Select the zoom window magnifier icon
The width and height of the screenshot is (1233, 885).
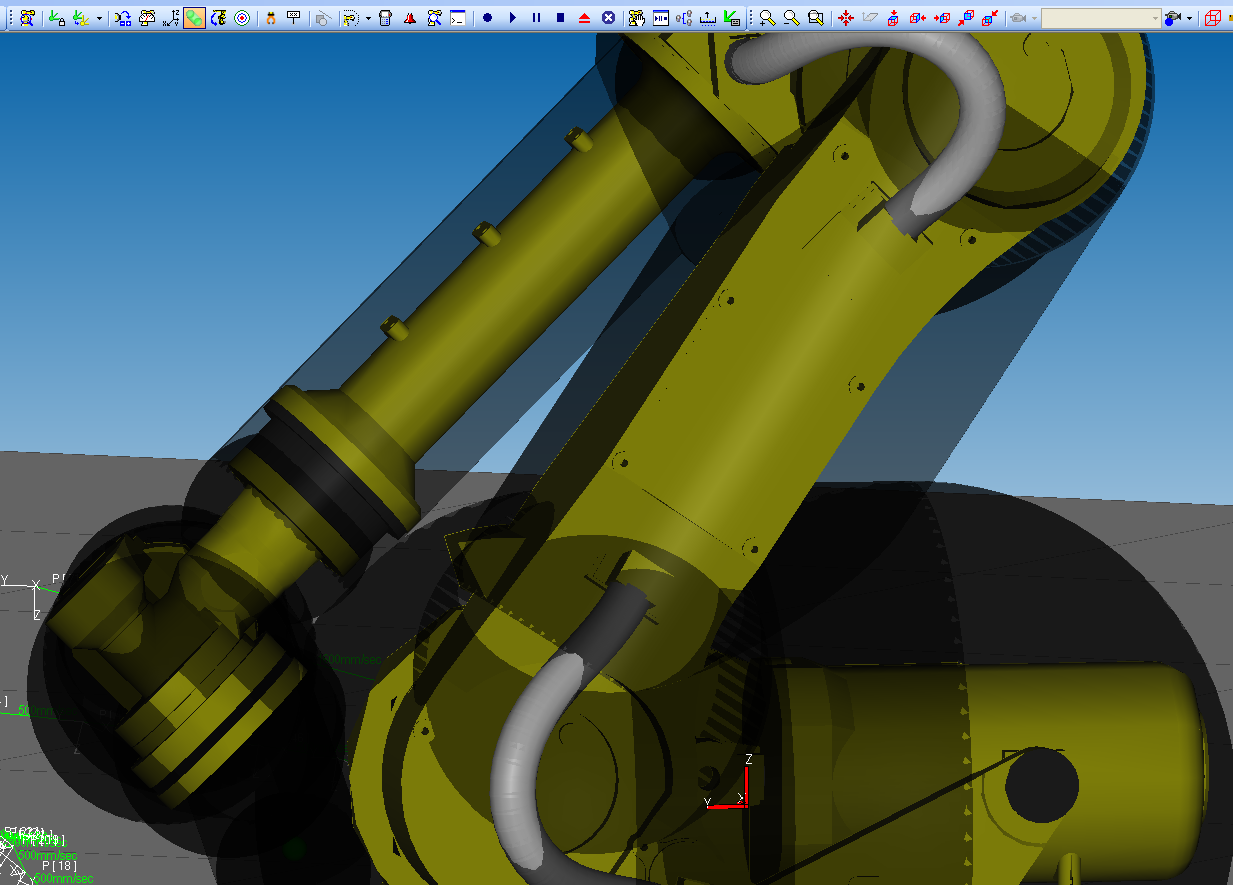pyautogui.click(x=816, y=18)
